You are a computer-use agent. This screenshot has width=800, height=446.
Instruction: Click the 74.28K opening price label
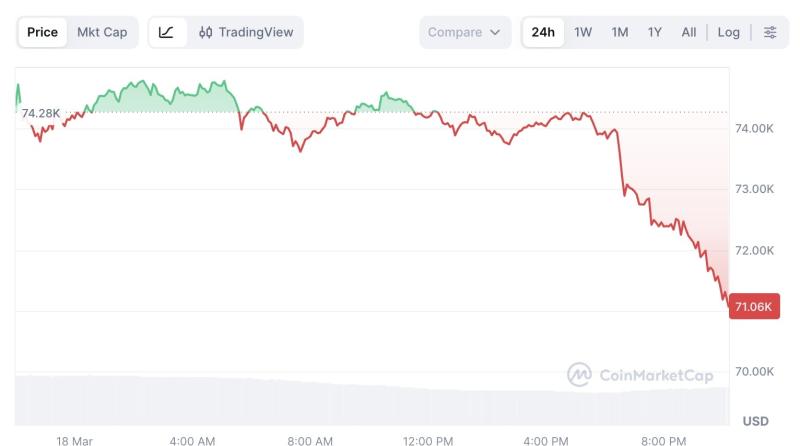click(x=40, y=113)
